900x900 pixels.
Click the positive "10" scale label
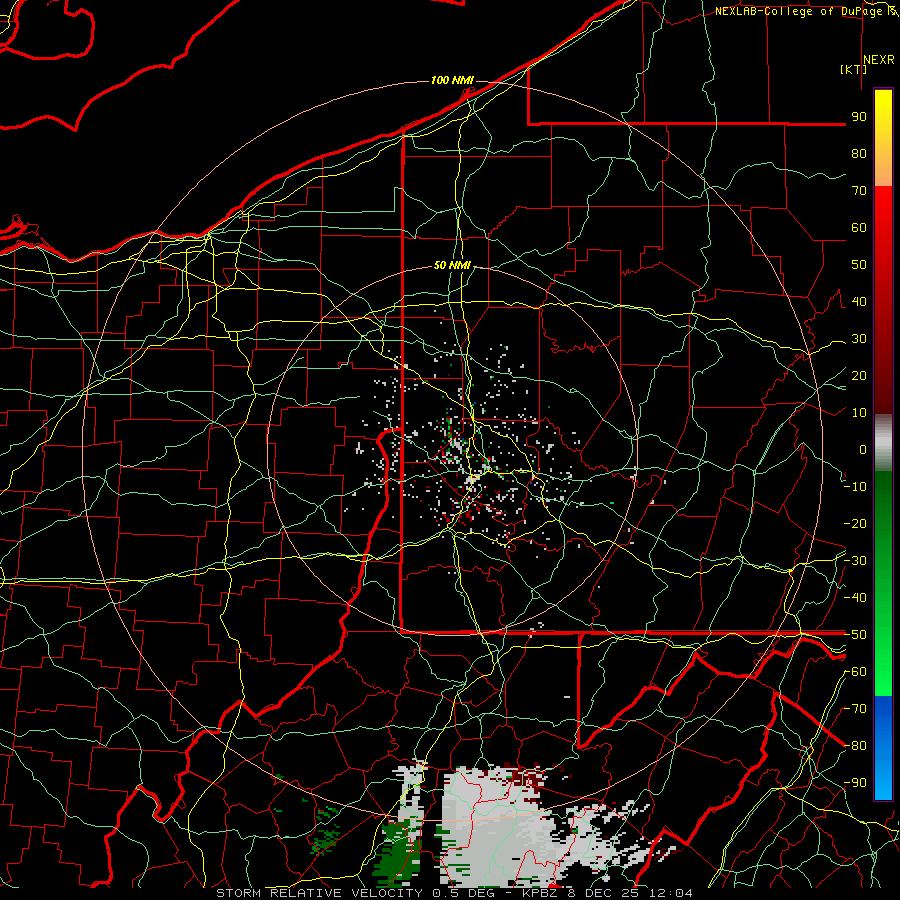[859, 413]
